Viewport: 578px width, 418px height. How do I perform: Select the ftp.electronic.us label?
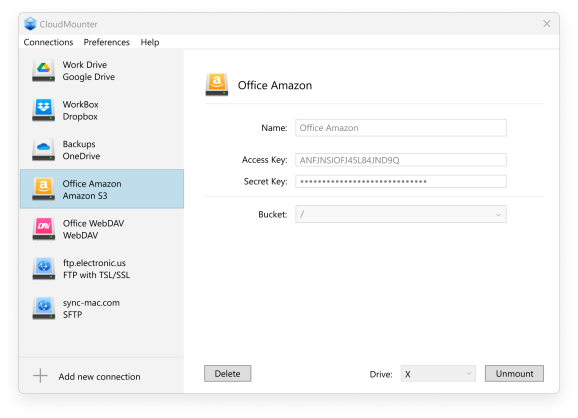[x=94, y=263]
